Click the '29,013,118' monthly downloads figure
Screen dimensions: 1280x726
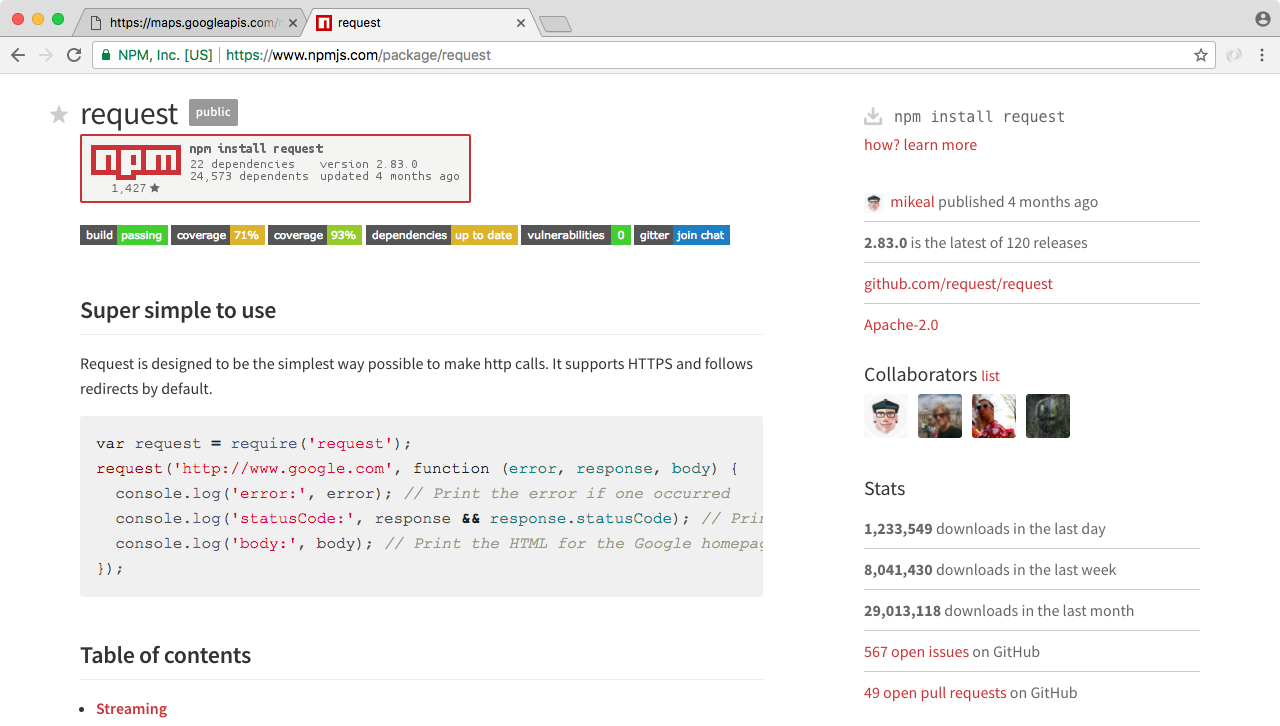(902, 611)
